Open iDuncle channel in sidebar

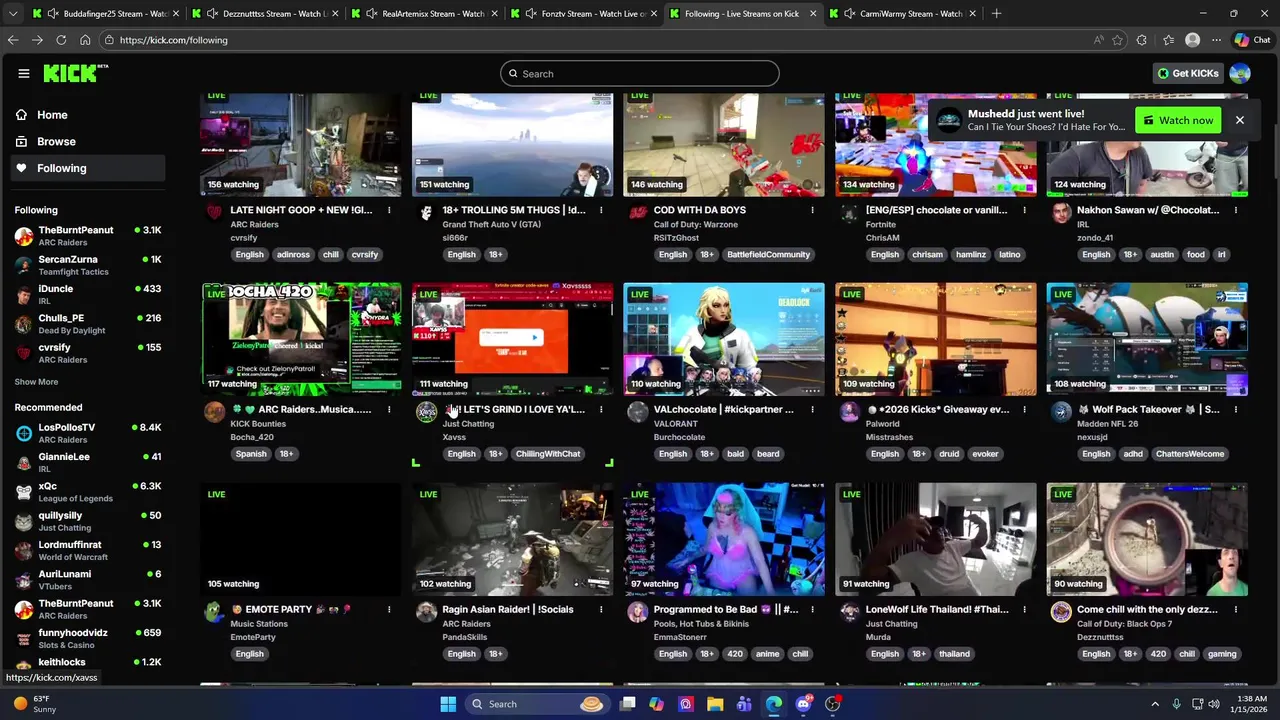coord(87,294)
